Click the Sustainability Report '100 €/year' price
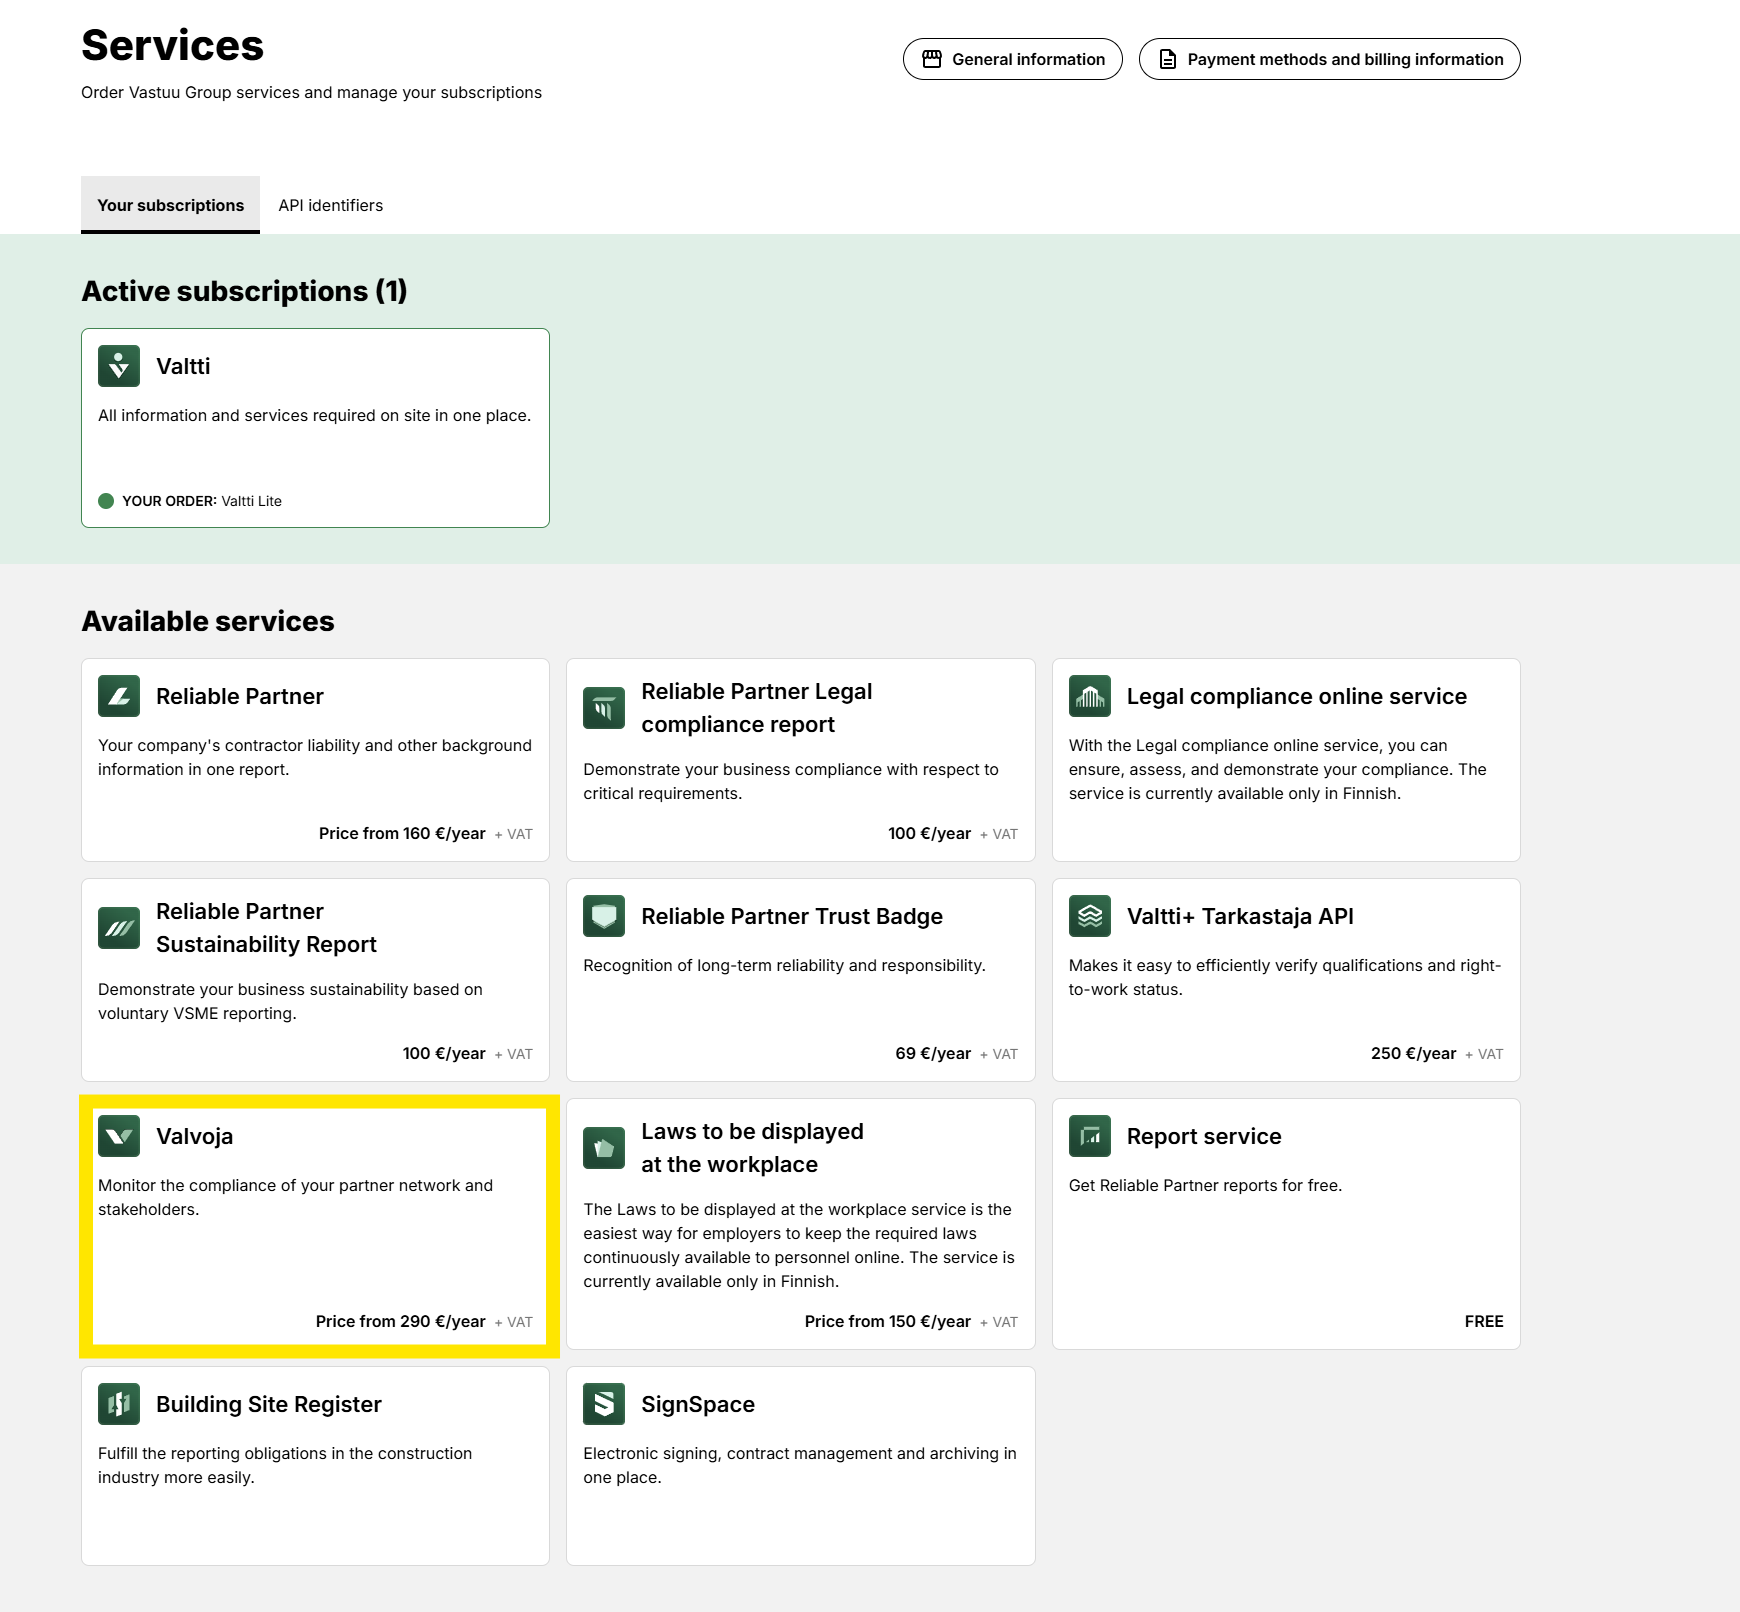 coord(444,1053)
